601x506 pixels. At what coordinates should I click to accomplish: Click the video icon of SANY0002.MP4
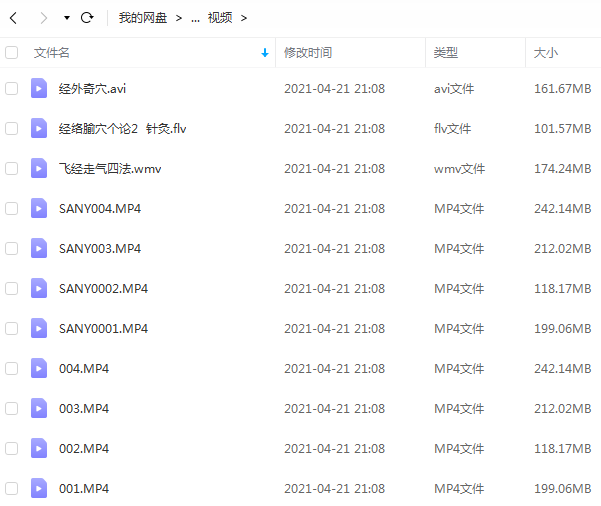coord(39,288)
